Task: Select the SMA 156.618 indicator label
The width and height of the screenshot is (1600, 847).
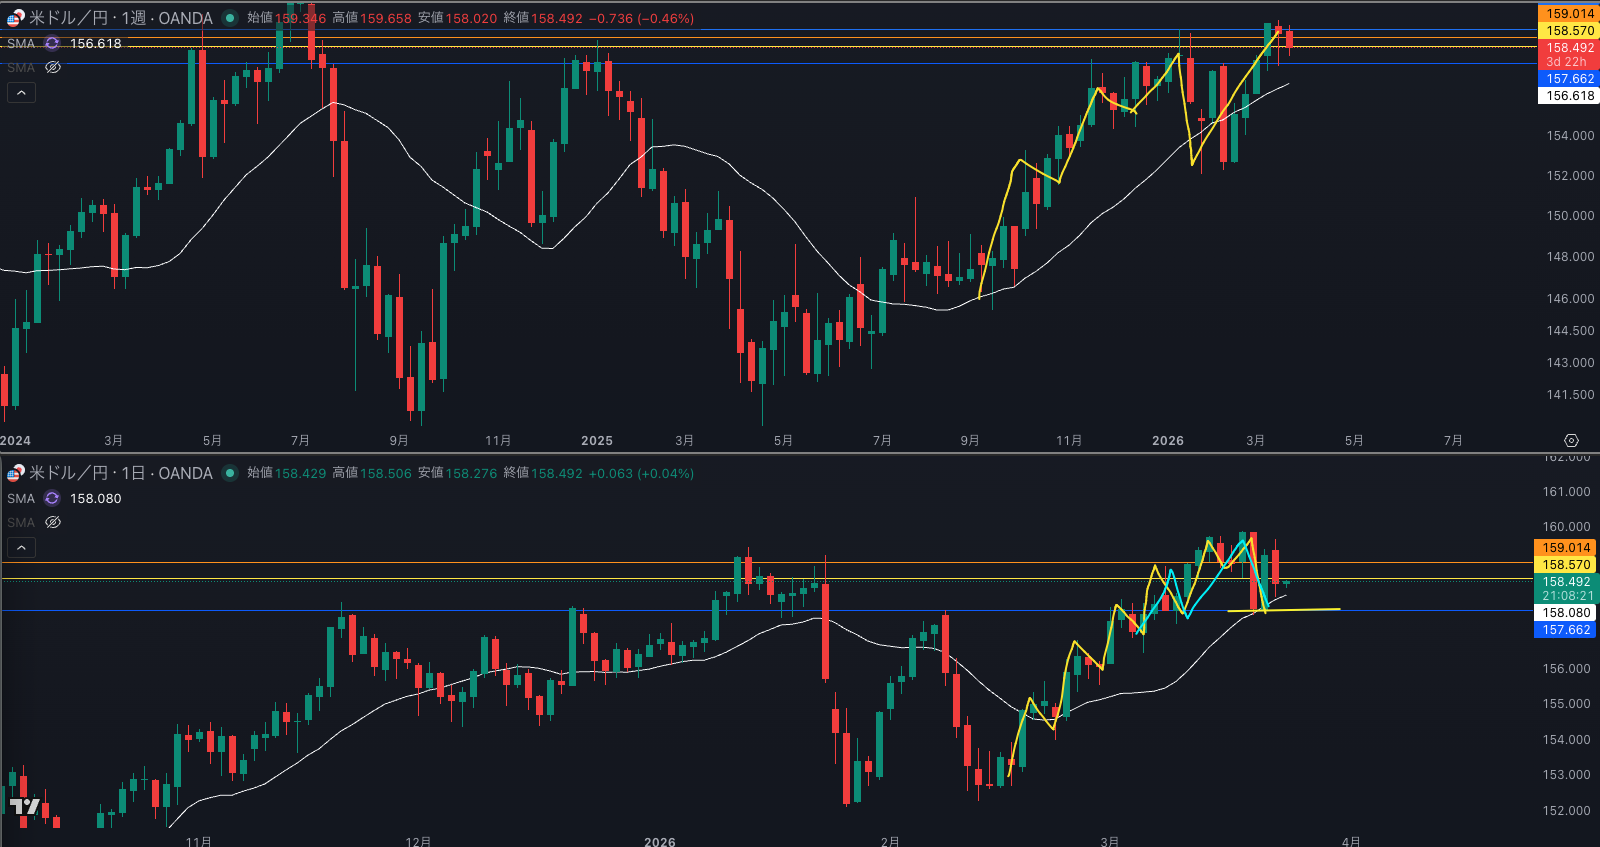Action: [x=21, y=43]
